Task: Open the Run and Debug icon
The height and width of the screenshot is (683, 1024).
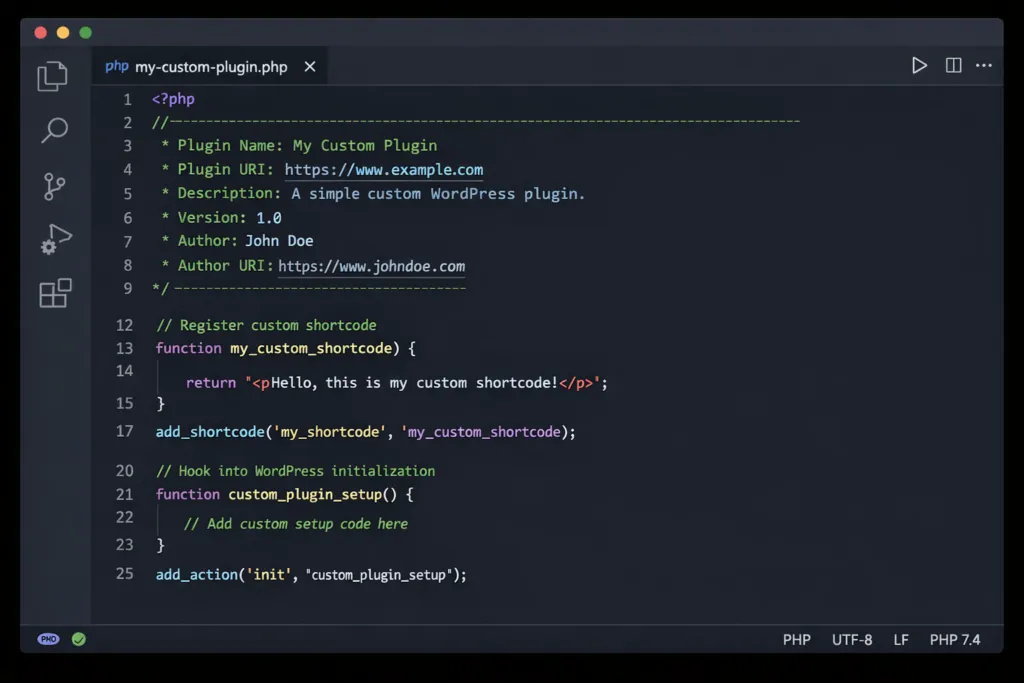Action: 56,239
